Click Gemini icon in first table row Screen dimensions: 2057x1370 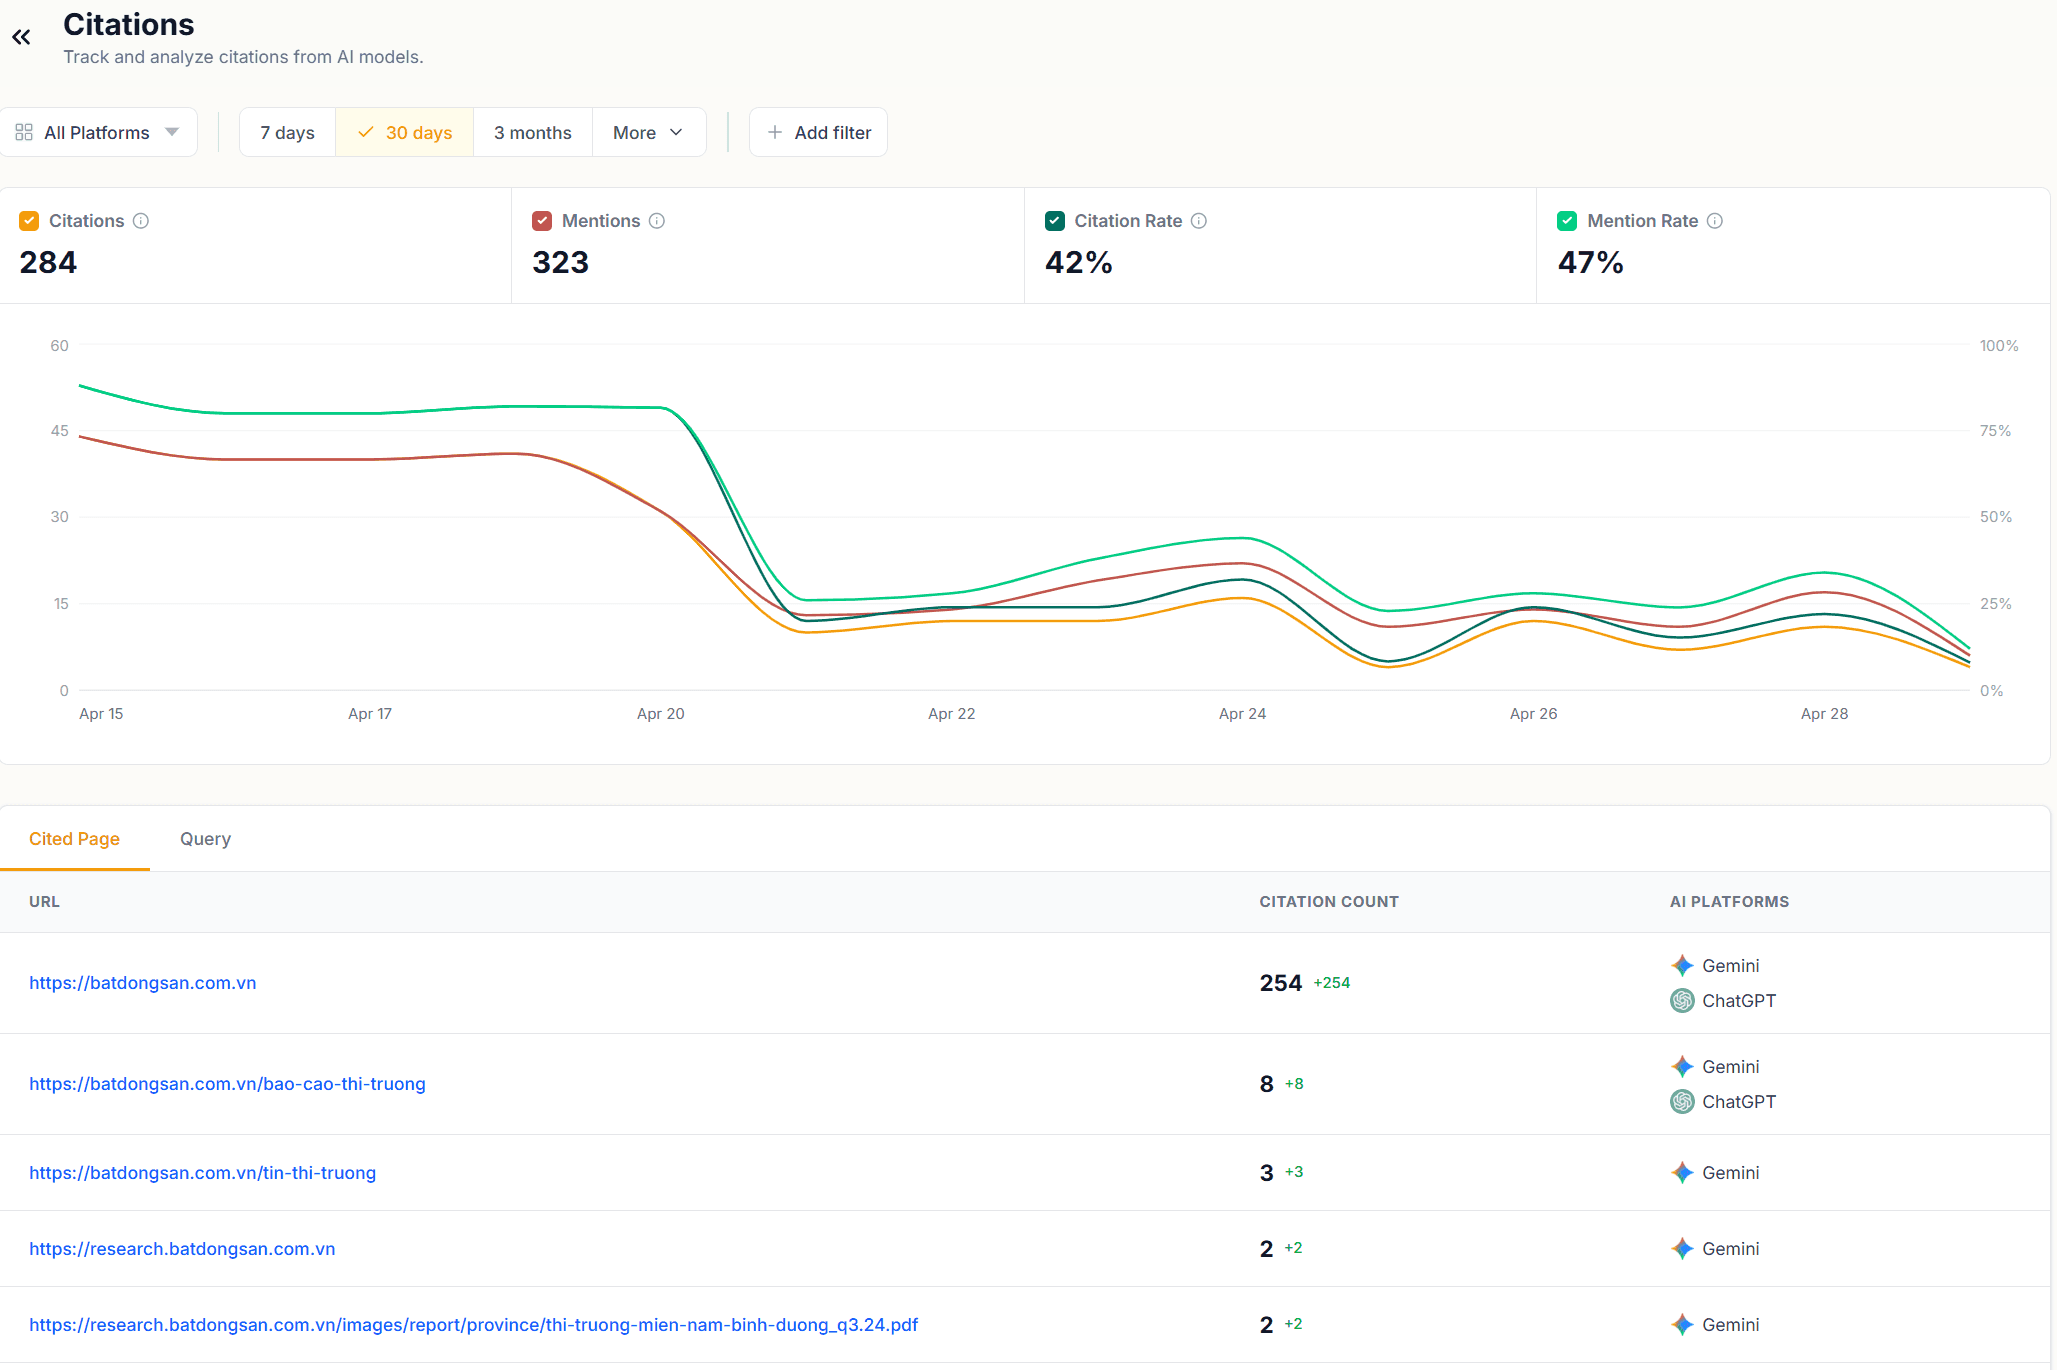point(1682,966)
